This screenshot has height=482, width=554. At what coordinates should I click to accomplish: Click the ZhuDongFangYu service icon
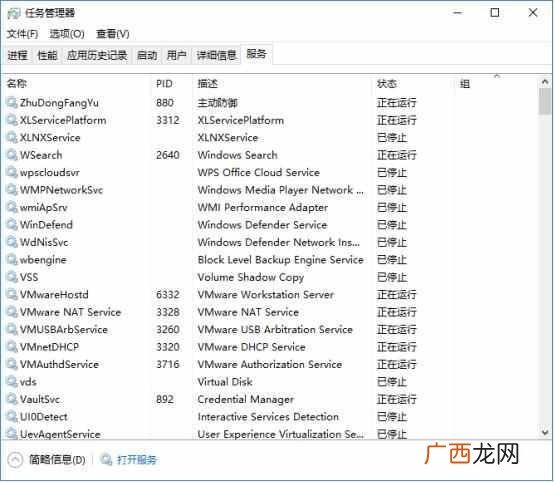[x=12, y=103]
